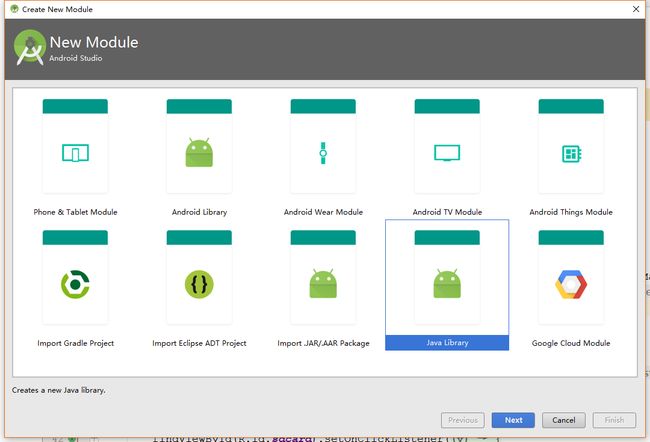Select the Android TV Module screen icon
This screenshot has height=442, width=650.
point(447,153)
